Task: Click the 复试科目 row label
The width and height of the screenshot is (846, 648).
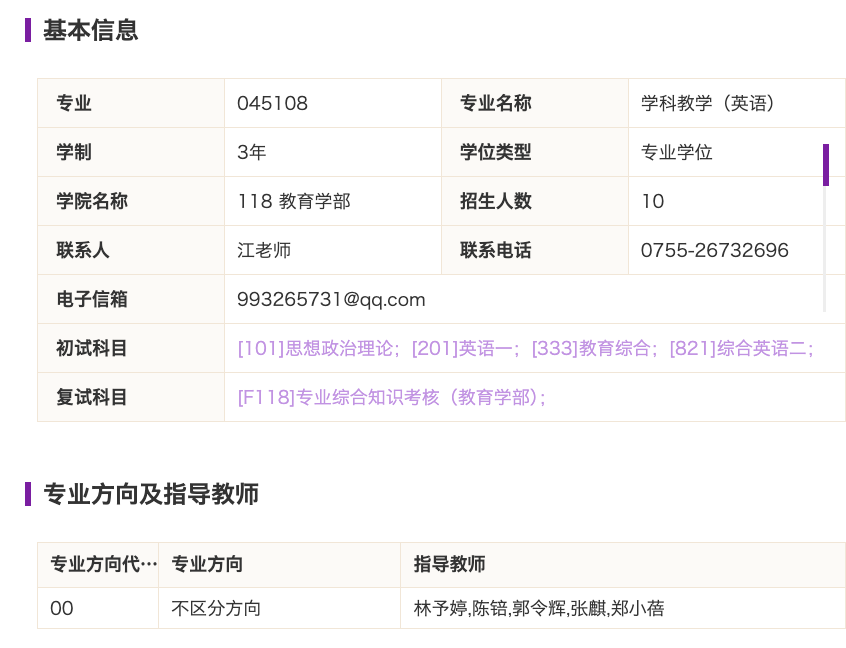Action: (131, 397)
